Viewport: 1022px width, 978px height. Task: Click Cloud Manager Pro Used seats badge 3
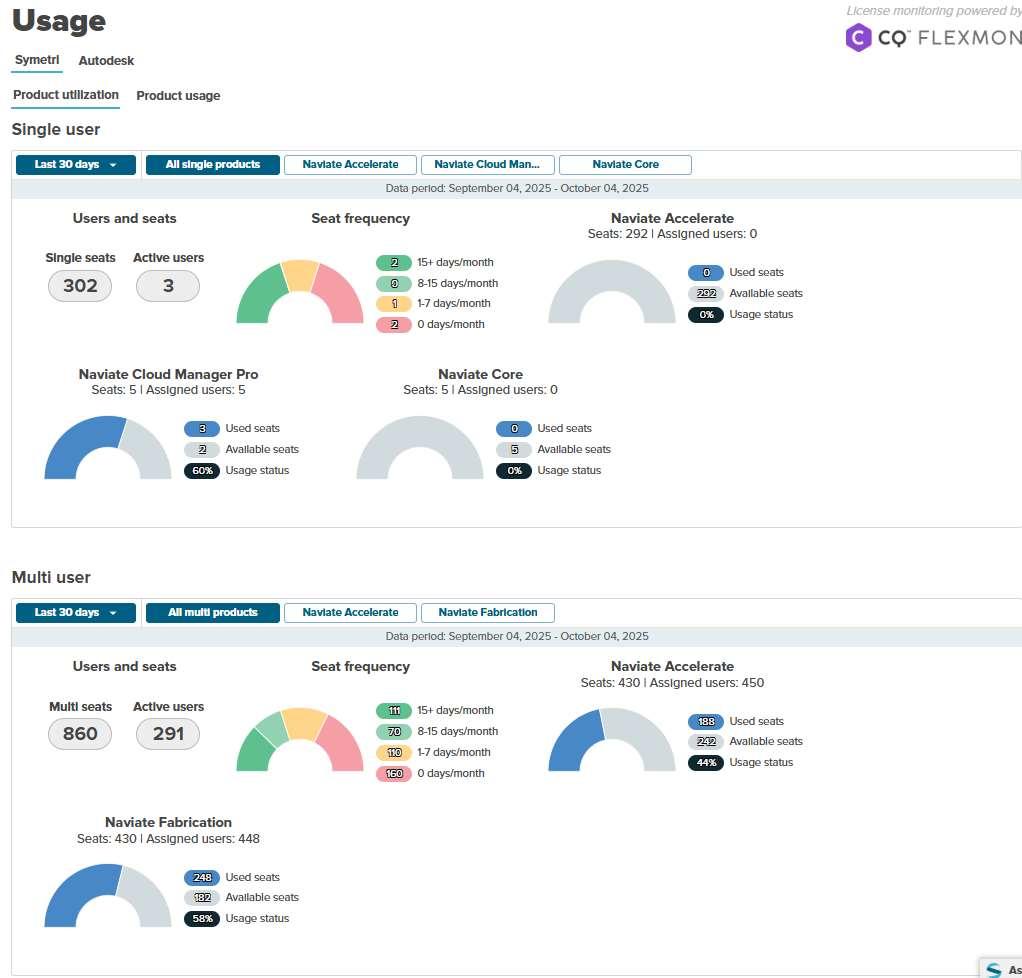[x=202, y=428]
